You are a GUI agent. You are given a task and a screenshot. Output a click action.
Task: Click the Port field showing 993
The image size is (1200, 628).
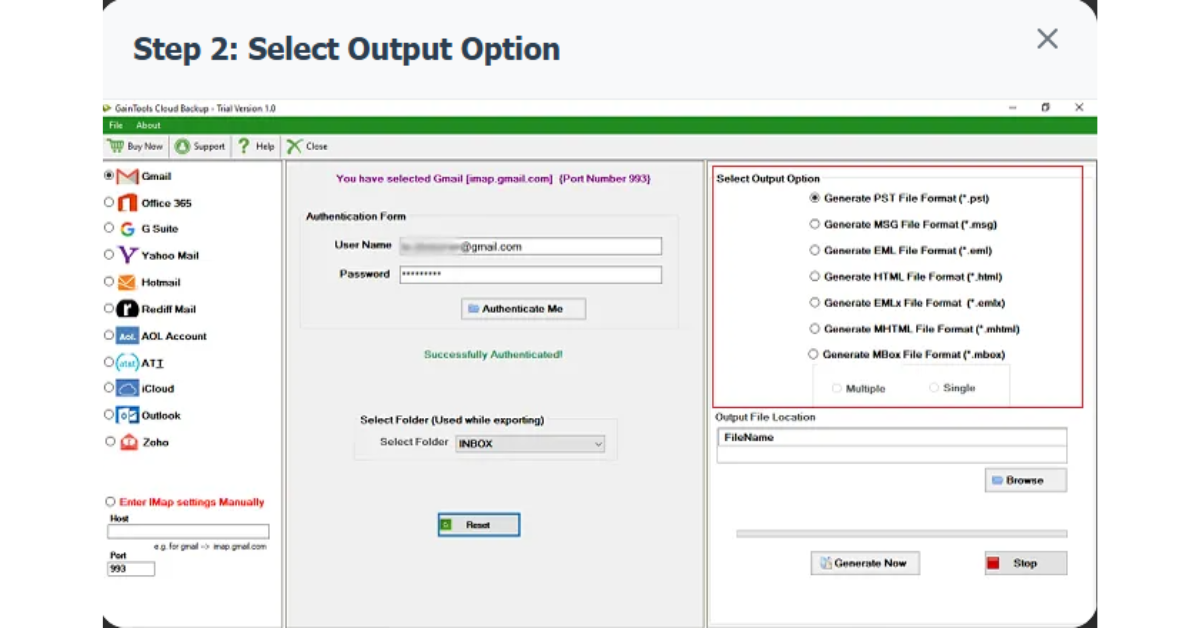[x=131, y=569]
